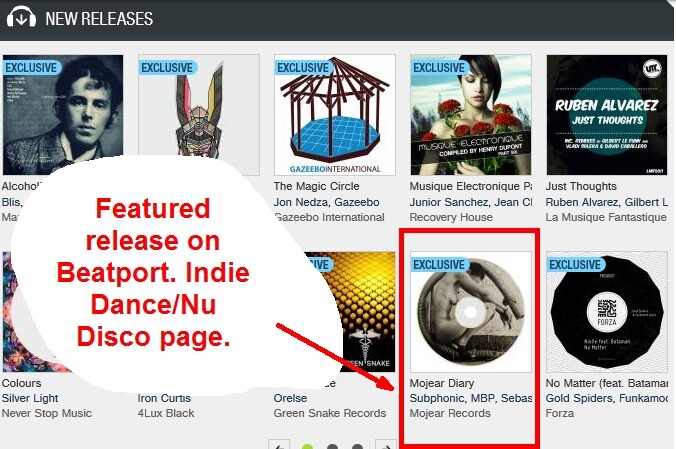Go to previous page of new releases
The height and width of the screenshot is (449, 676).
pos(279,444)
